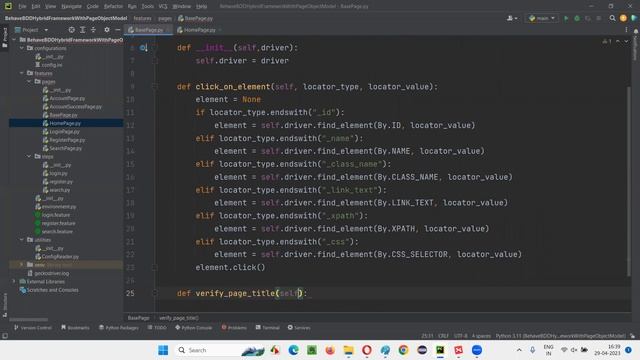This screenshot has width=640, height=360.
Task: Click the gutter override marker on __init__
Action: coord(143,48)
